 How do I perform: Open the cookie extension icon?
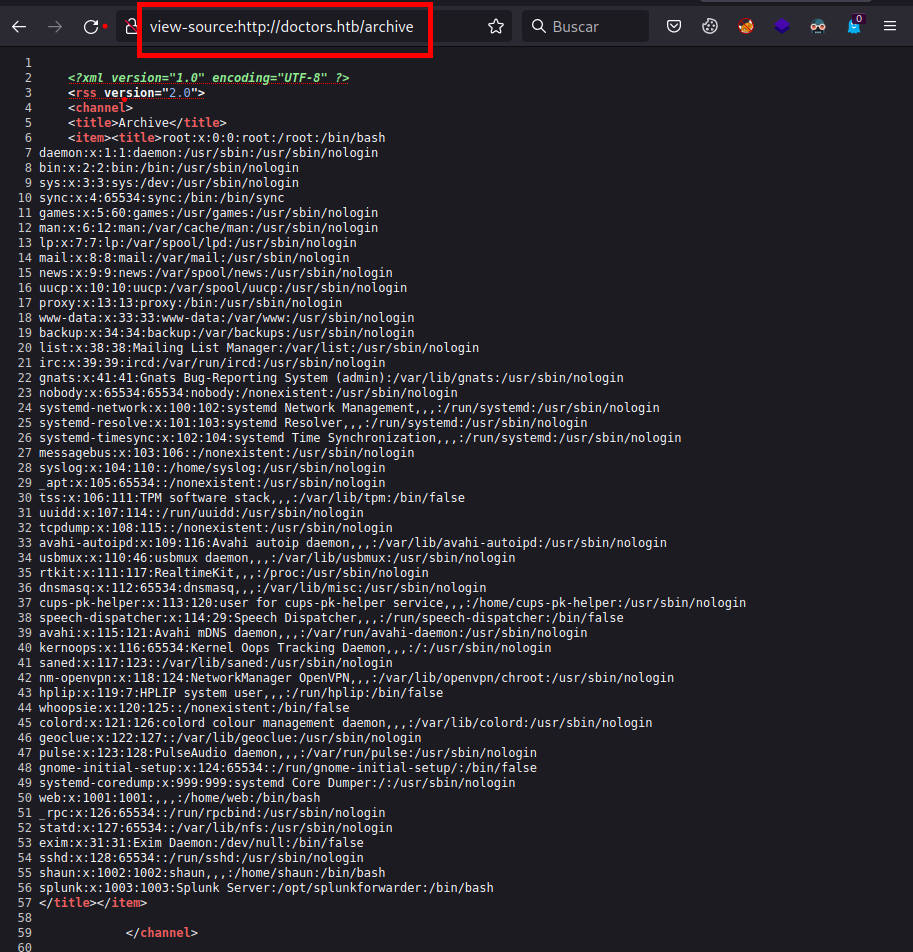710,27
